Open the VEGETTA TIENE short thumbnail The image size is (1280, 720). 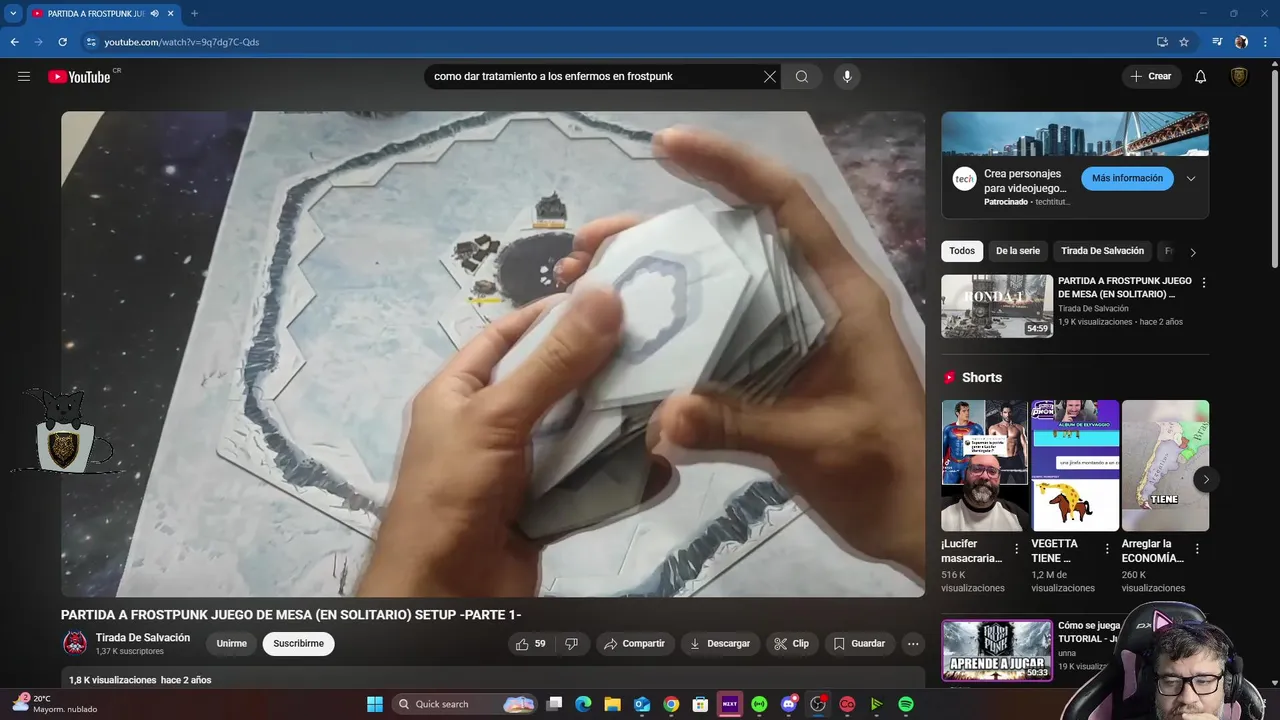tap(1075, 465)
